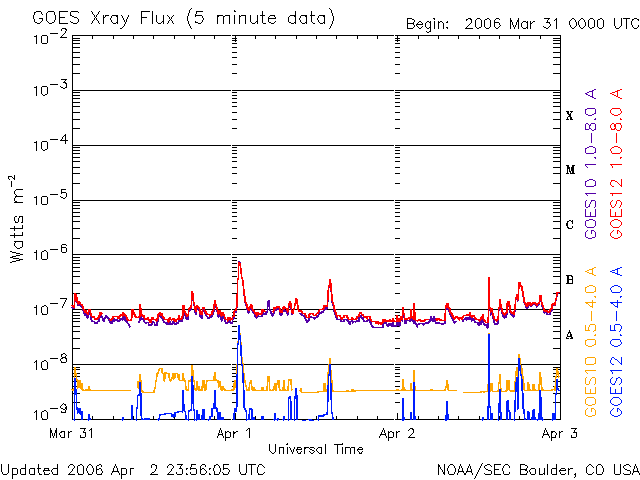This screenshot has height=480, width=640.
Task: Select the blue GOES12 0.5-4.0 A legend label
Action: pyautogui.click(x=618, y=341)
